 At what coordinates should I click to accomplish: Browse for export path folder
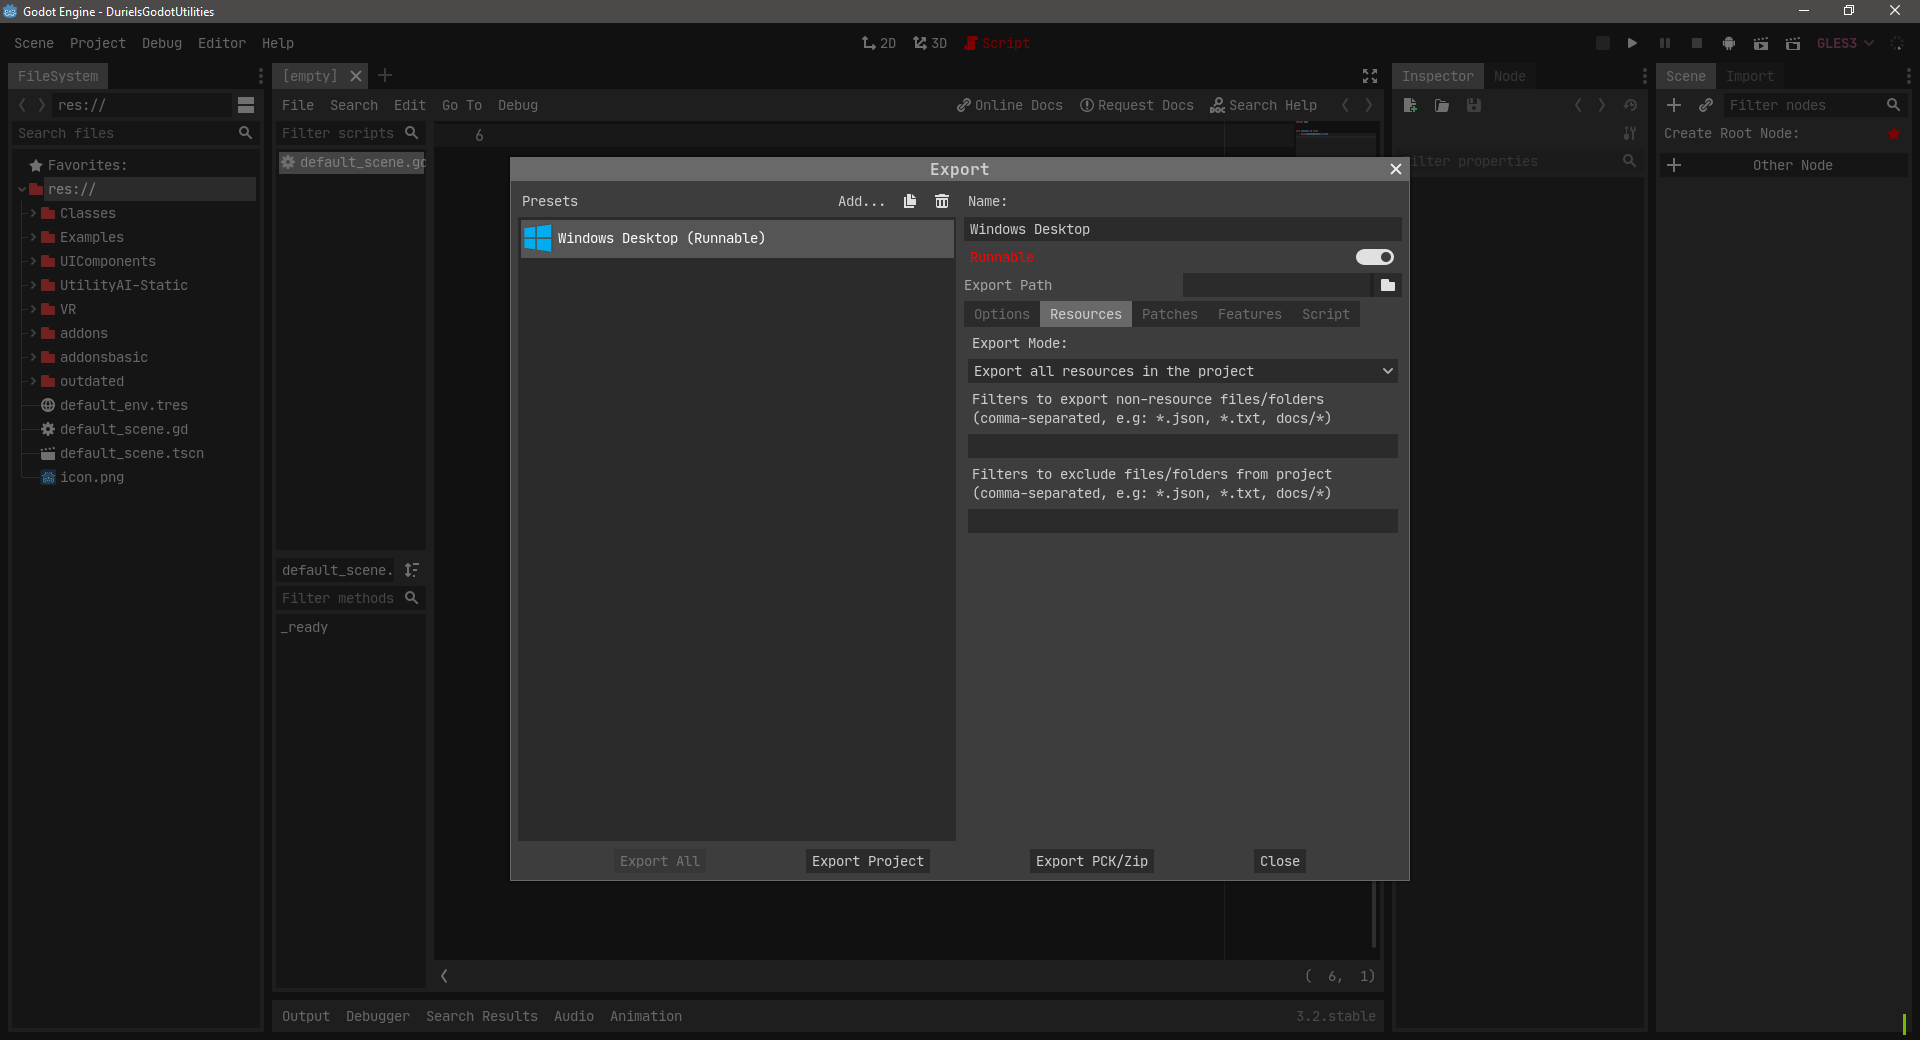(x=1388, y=285)
